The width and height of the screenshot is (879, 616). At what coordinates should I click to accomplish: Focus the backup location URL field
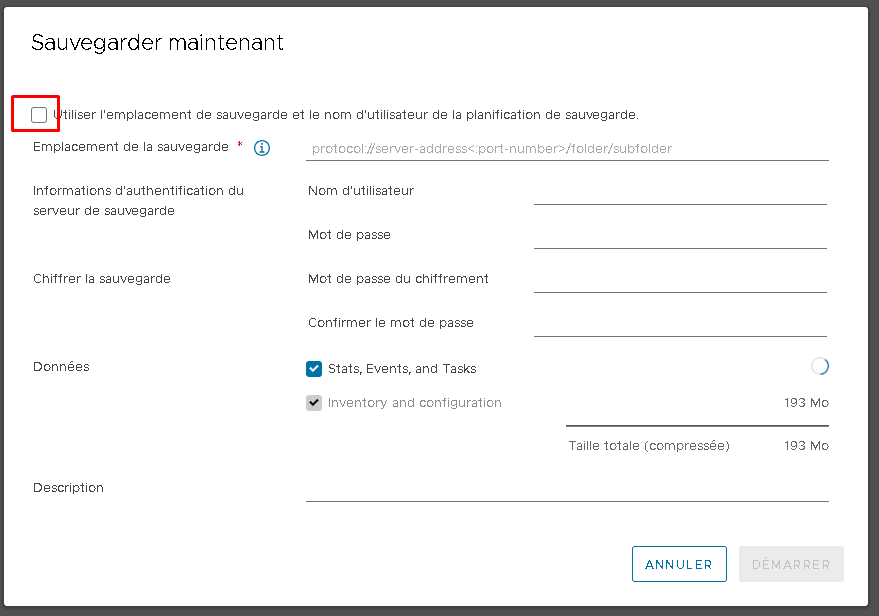(567, 149)
